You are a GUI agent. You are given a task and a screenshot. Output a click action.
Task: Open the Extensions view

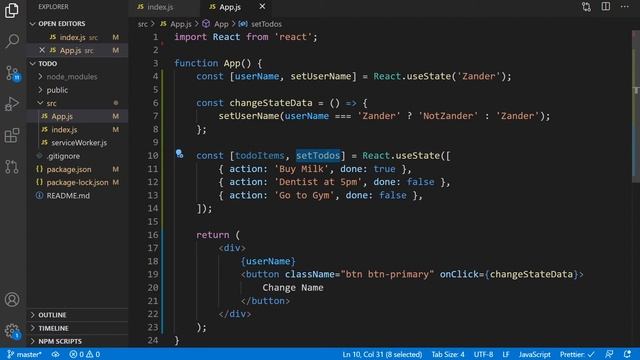[x=12, y=136]
